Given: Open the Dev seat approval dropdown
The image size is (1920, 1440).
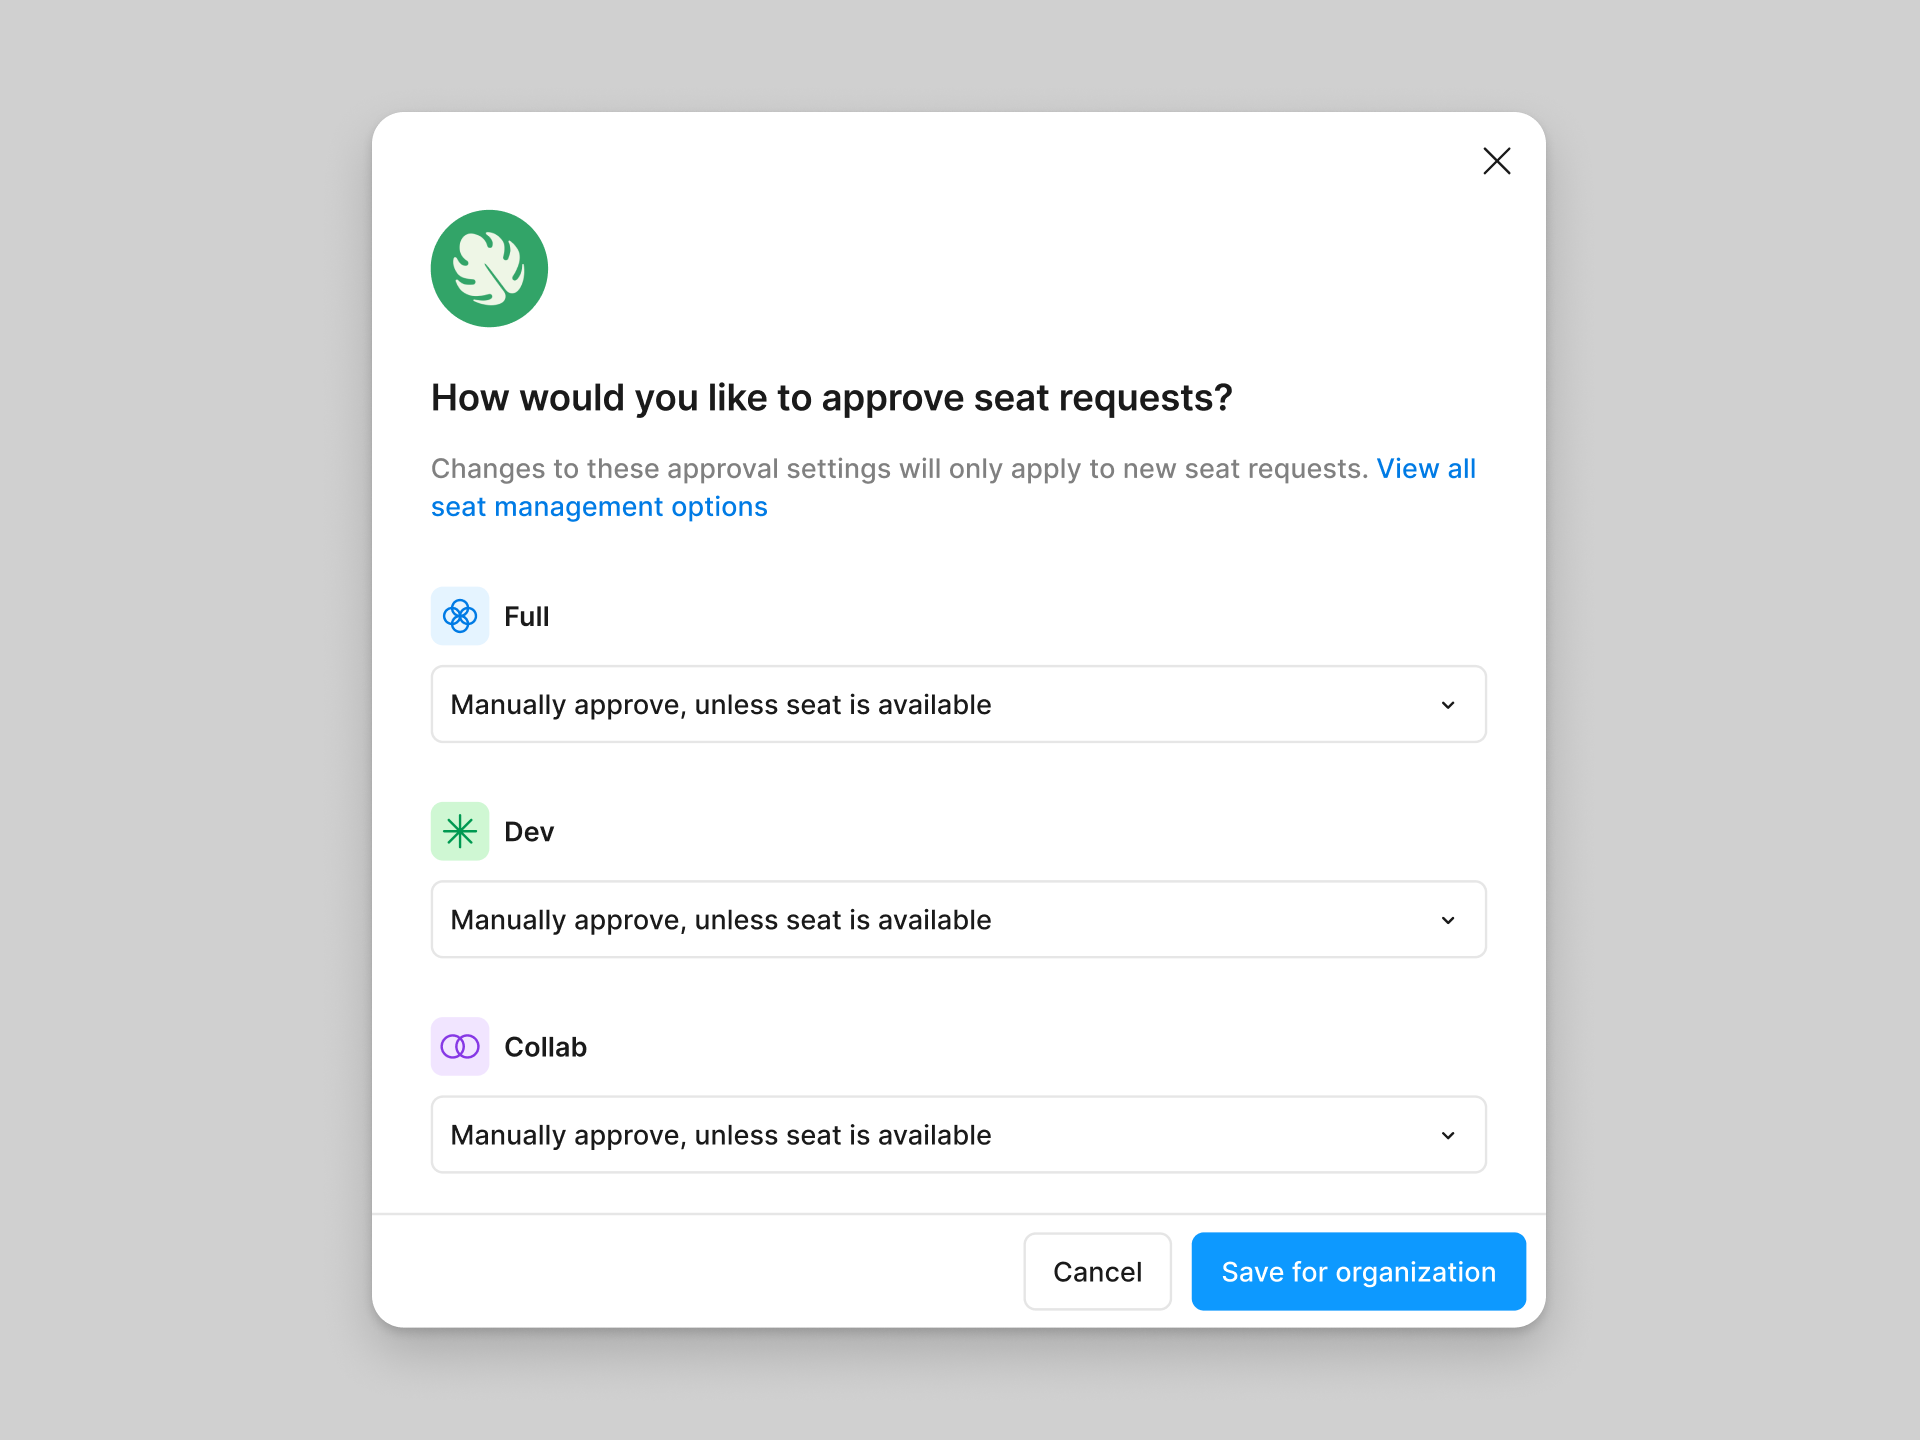Looking at the screenshot, I should tap(958, 919).
